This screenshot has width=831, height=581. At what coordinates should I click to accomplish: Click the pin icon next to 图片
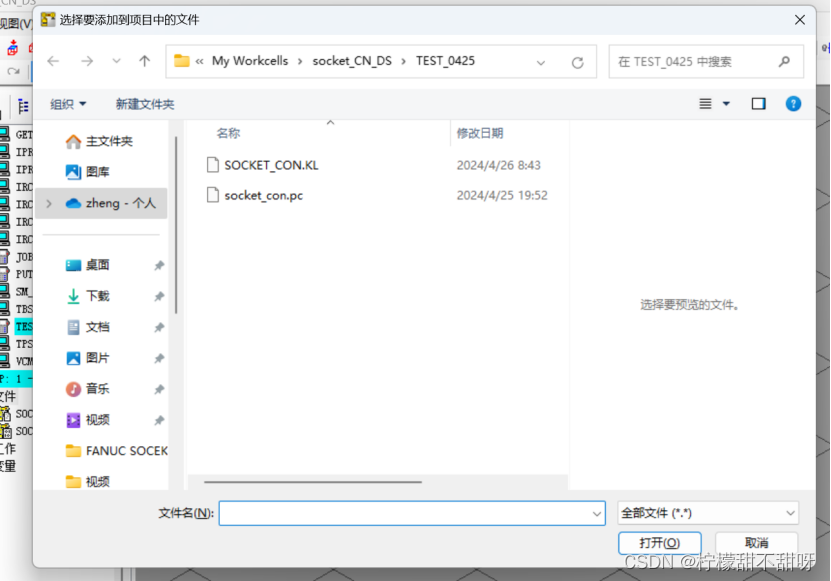(x=159, y=358)
